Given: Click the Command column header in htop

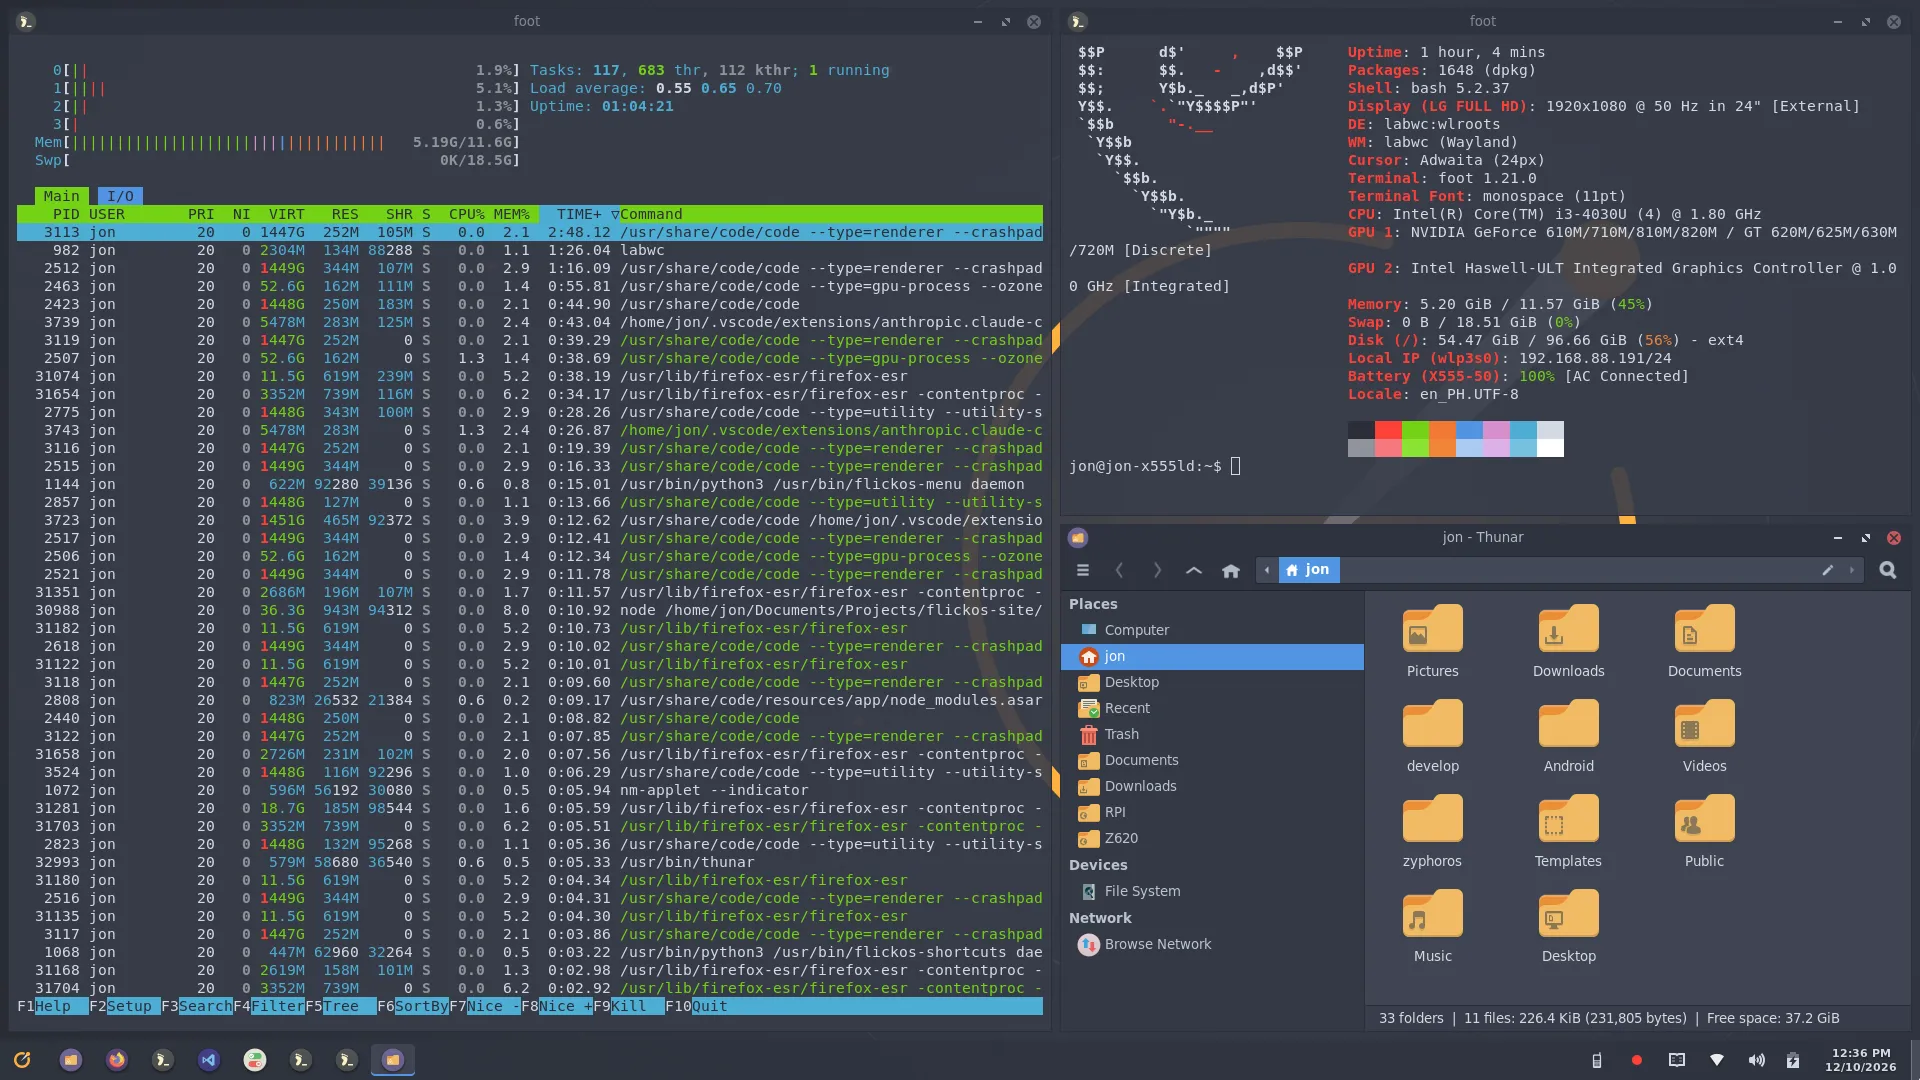Looking at the screenshot, I should (x=651, y=214).
